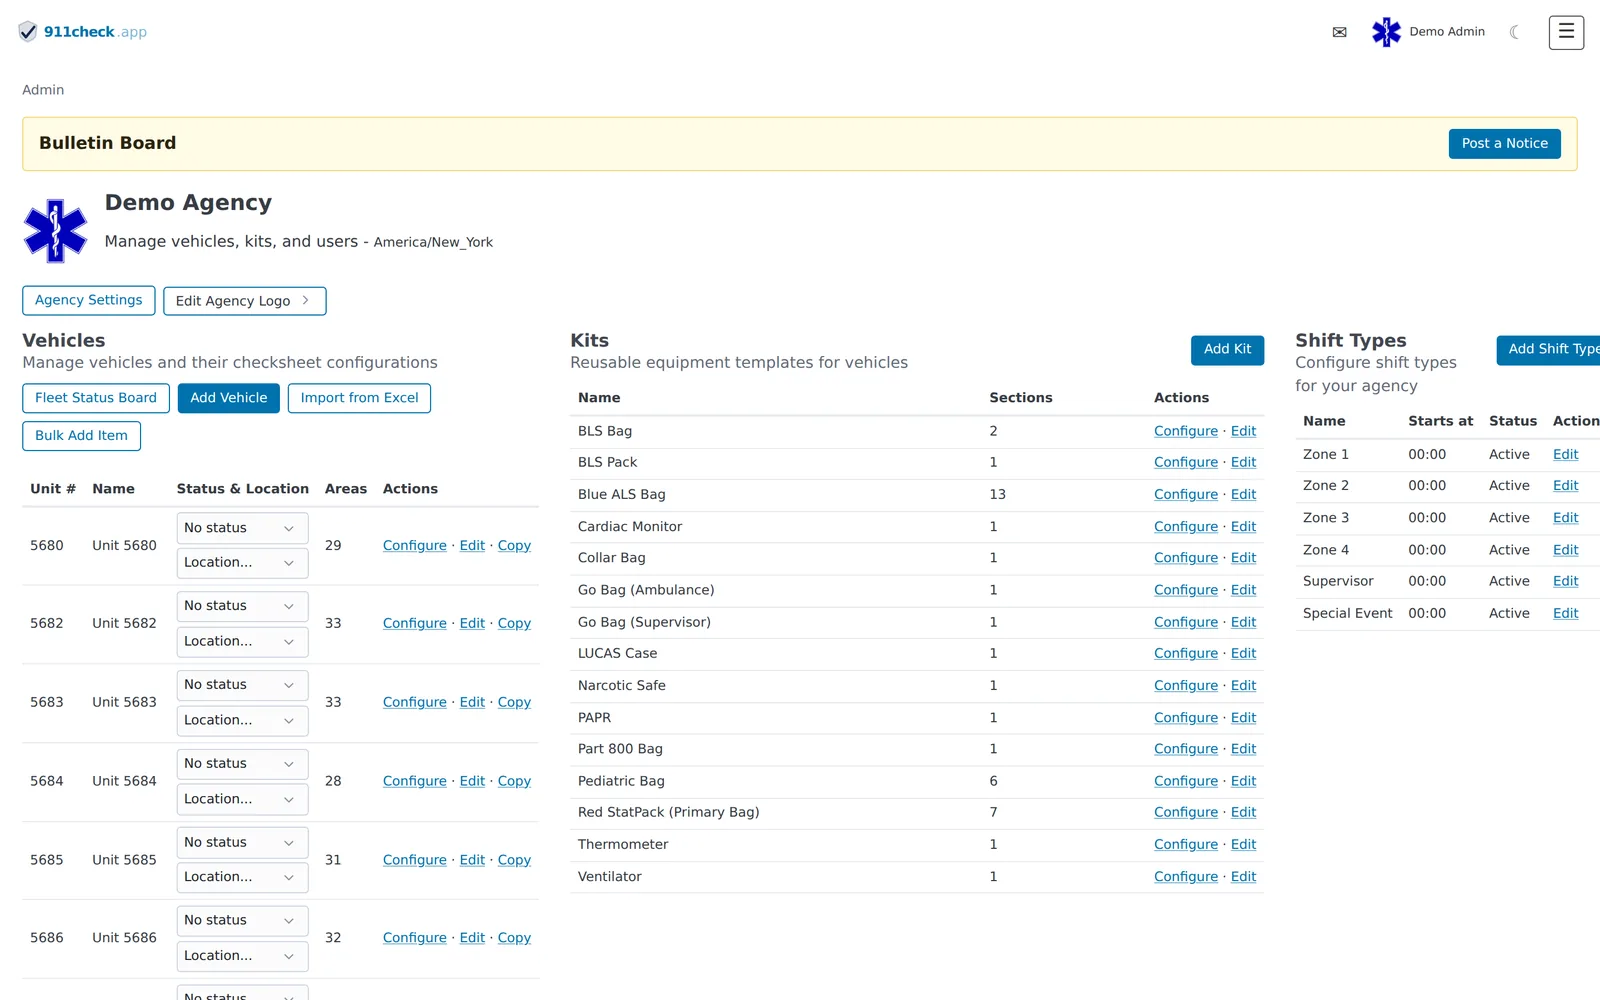The image size is (1600, 1000).
Task: Configure Unit 5680 vehicle
Action: (415, 546)
